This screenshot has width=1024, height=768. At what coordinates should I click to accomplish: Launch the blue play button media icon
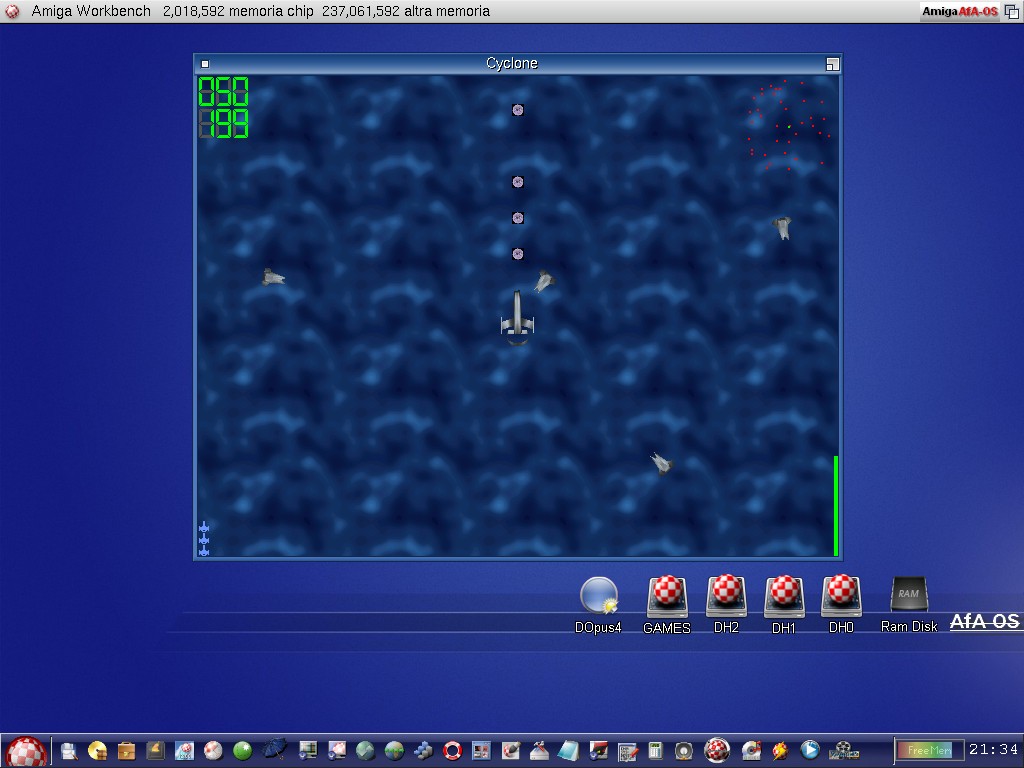[811, 750]
